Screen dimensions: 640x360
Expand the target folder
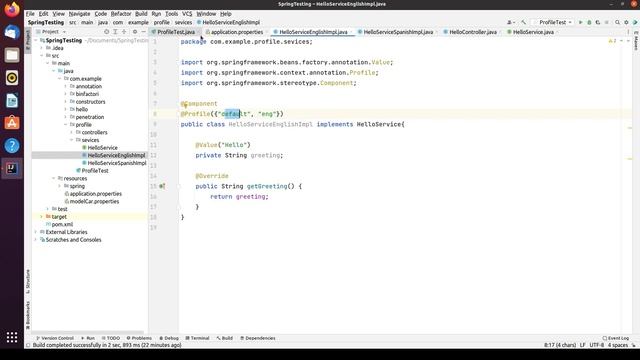(42, 217)
